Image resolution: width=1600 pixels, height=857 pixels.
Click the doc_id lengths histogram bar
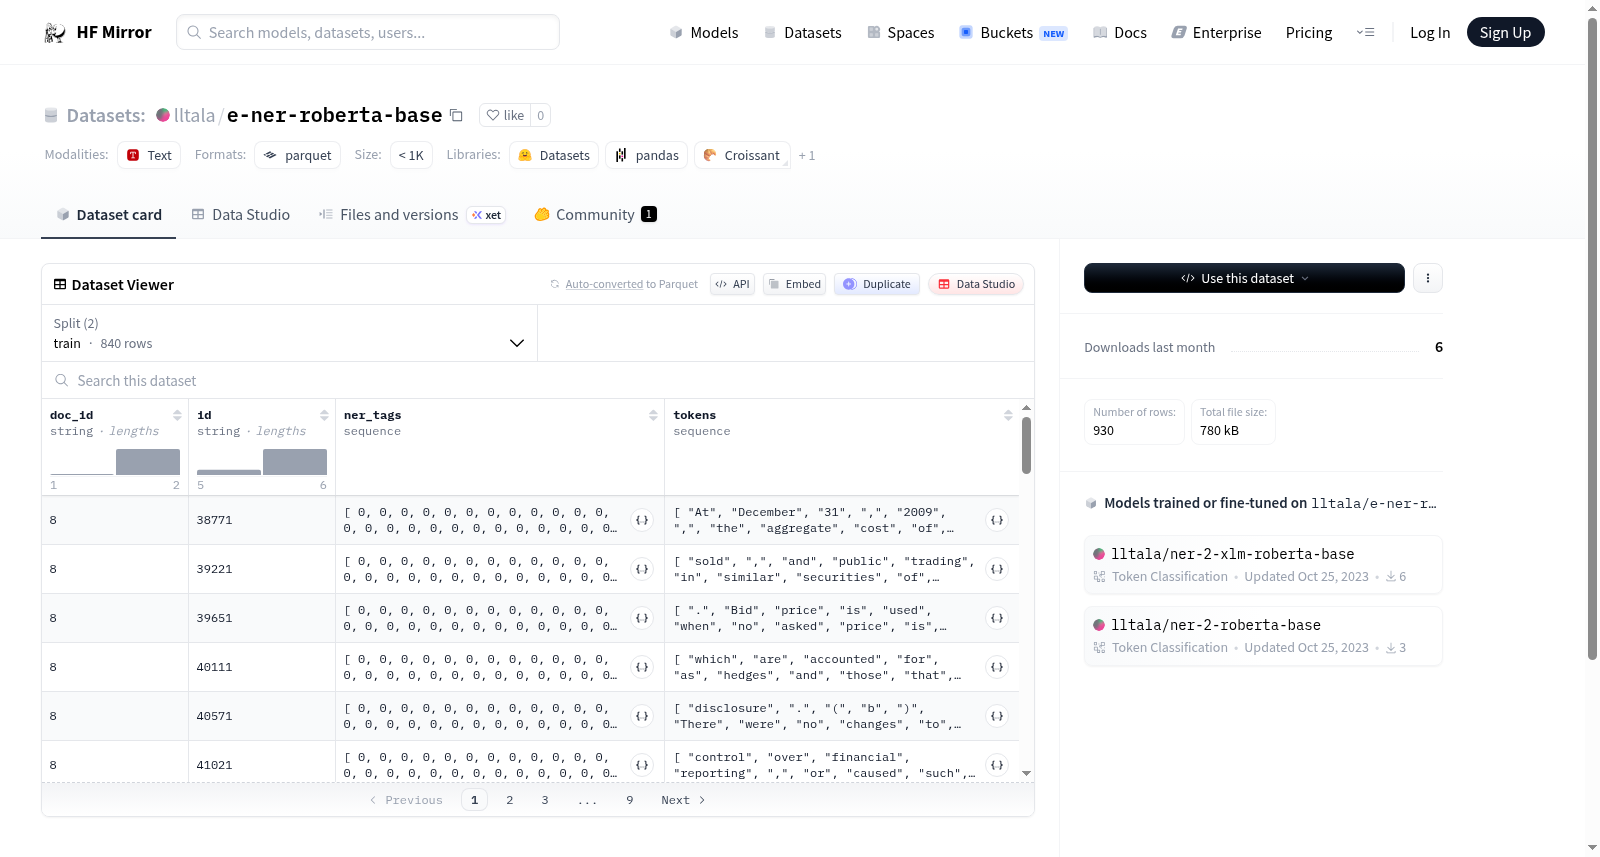[x=148, y=462]
